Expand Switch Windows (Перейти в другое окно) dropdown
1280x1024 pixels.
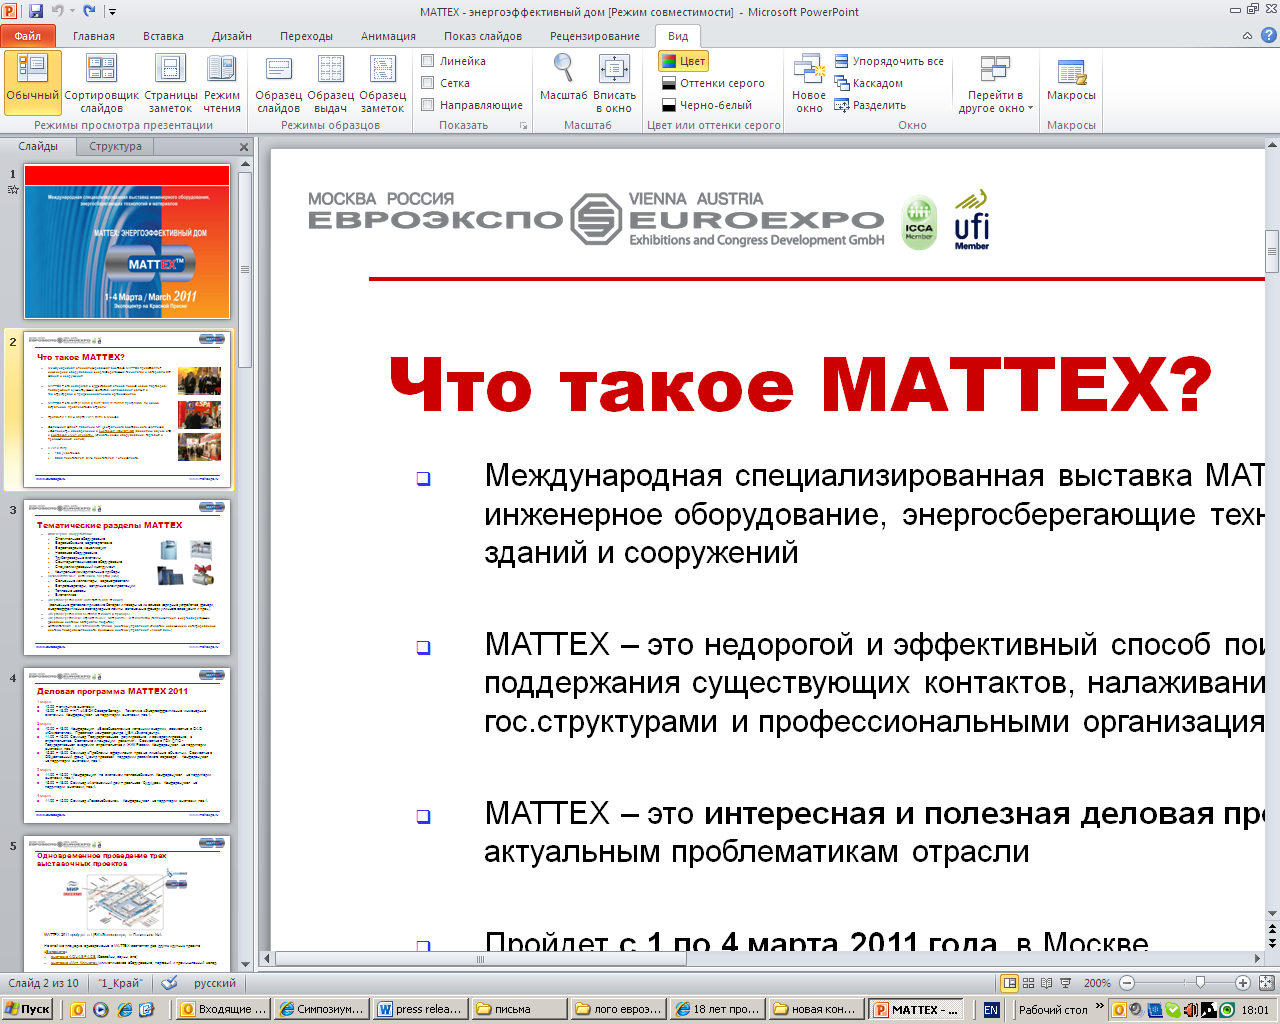(995, 83)
